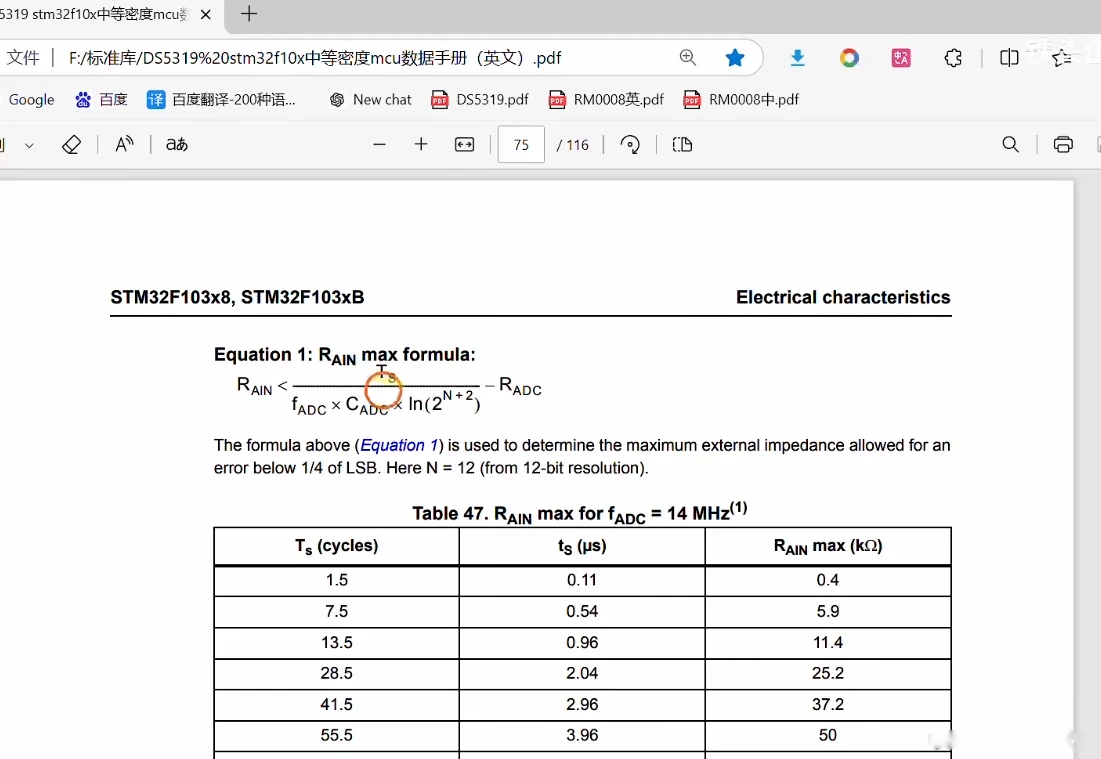Click the RAIN max (kΩ) table header

pyautogui.click(x=828, y=546)
